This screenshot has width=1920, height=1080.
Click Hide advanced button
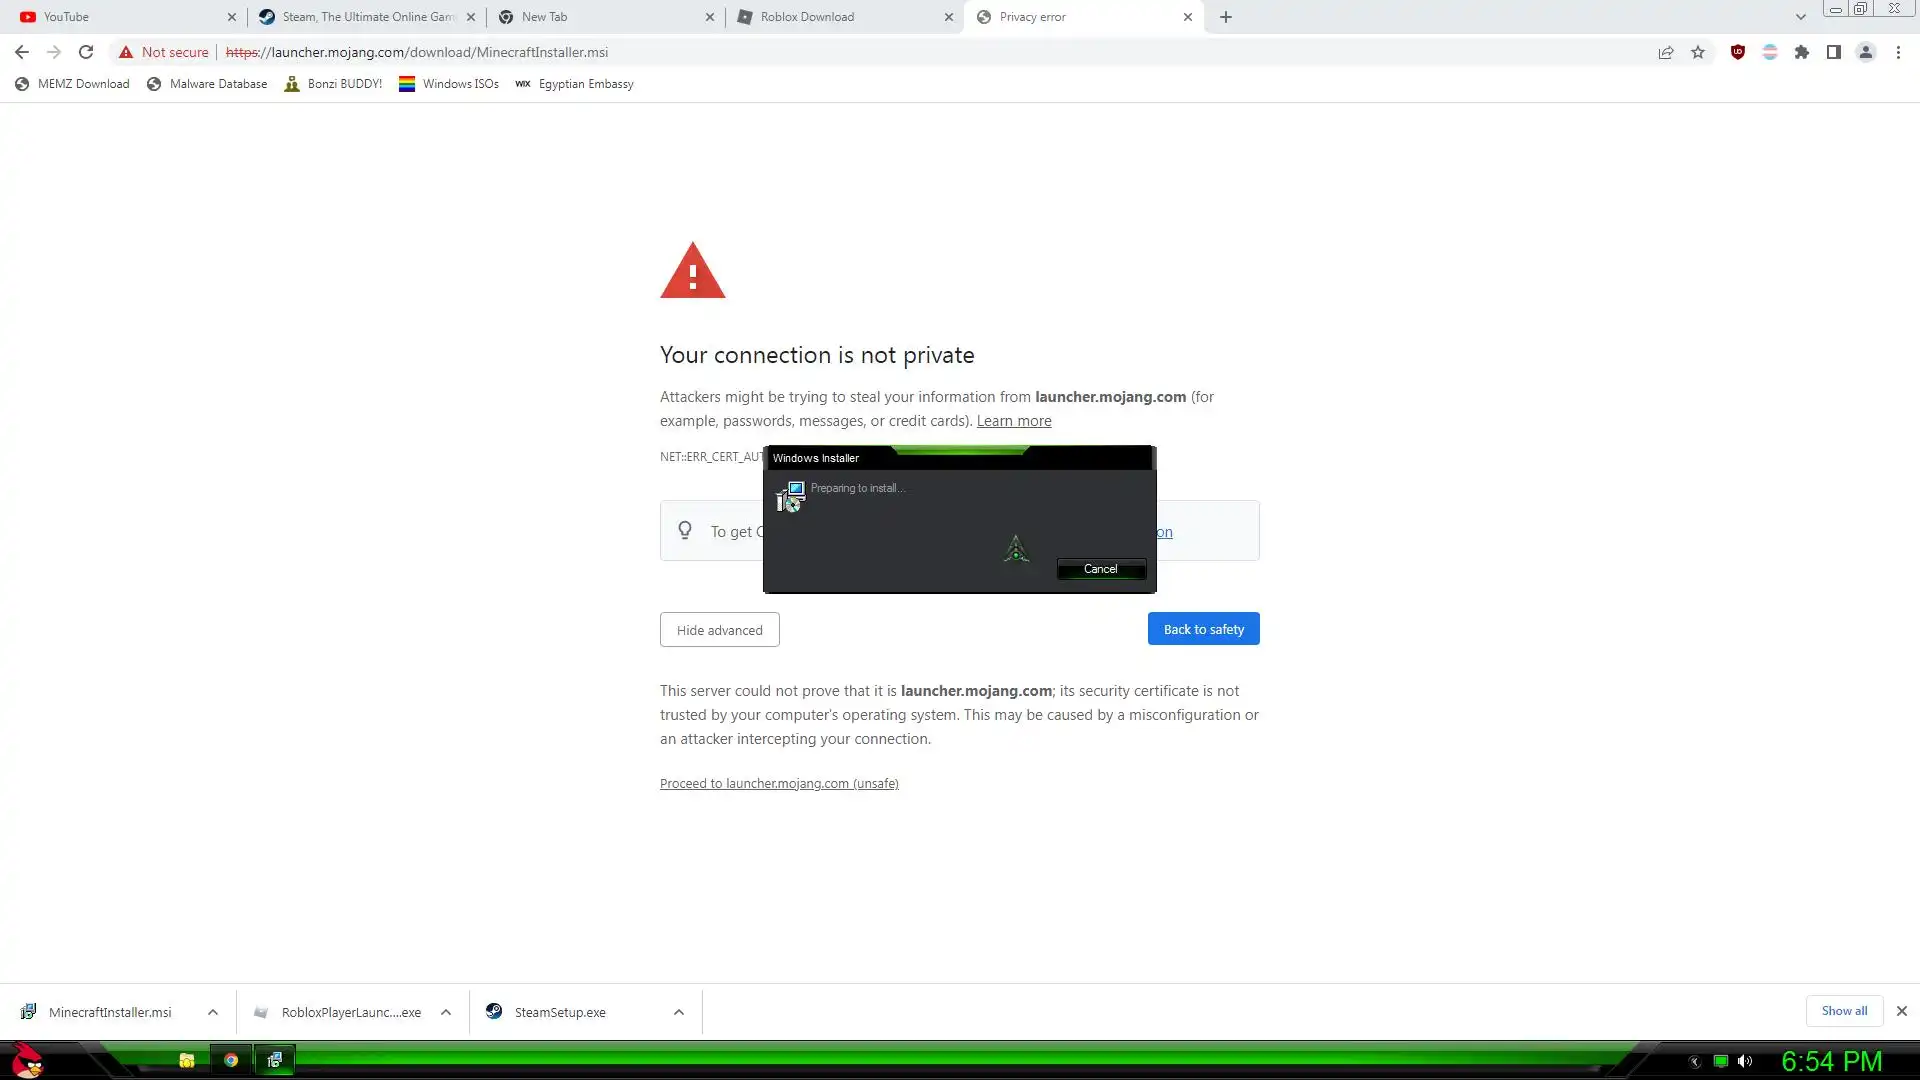point(719,630)
